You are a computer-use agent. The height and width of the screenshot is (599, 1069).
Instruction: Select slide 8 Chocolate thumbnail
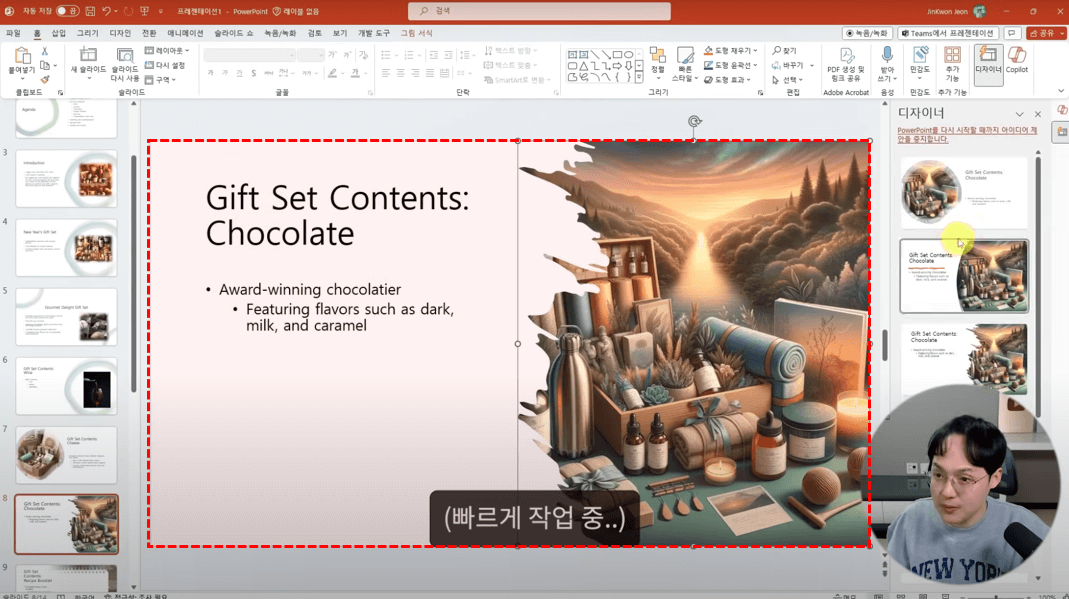tap(66, 524)
